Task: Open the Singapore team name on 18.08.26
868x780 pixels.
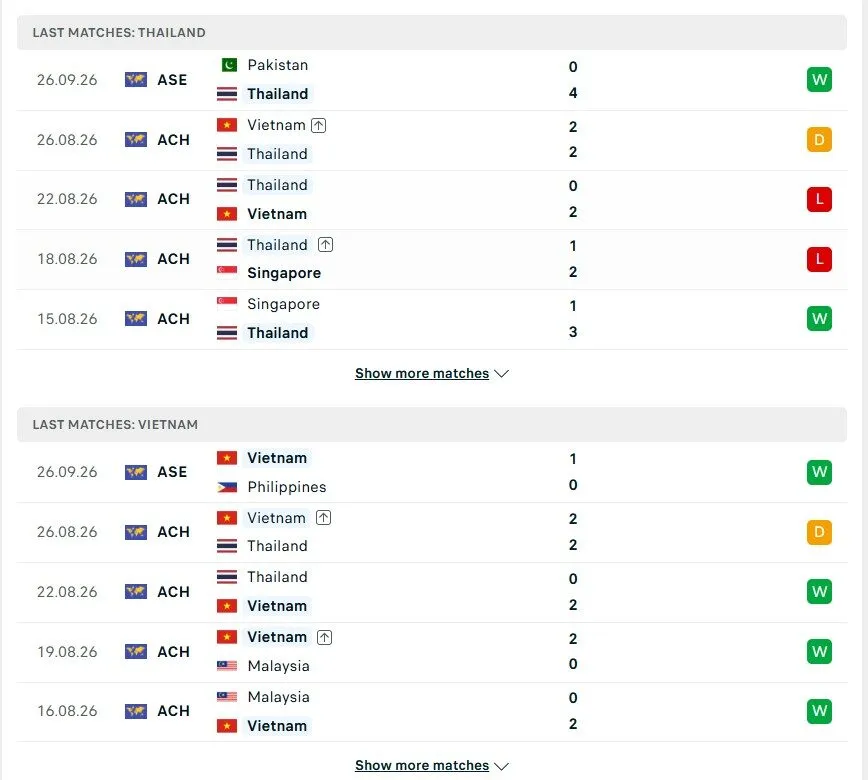Action: point(284,273)
